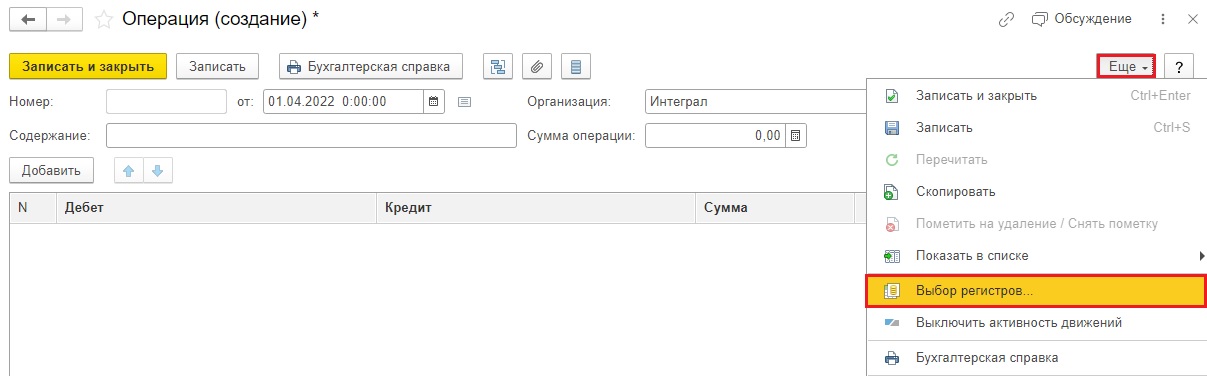Move row up with the arrow icon
This screenshot has width=1207, height=376.
point(128,171)
